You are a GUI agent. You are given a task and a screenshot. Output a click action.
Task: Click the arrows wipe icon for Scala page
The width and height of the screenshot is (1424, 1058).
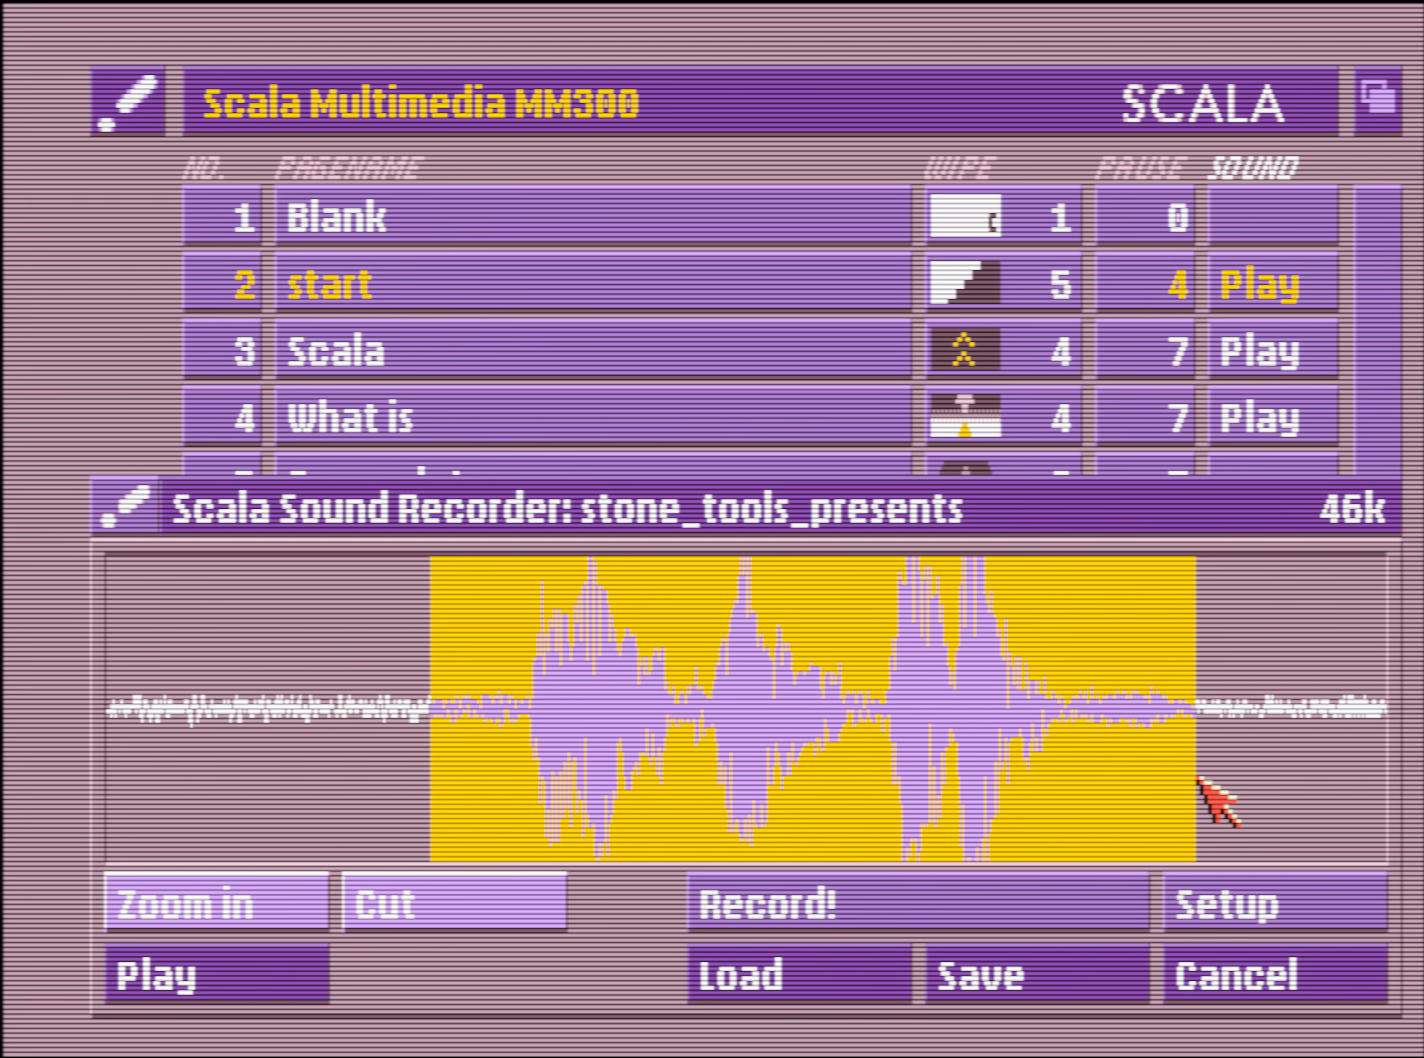pyautogui.click(x=964, y=351)
